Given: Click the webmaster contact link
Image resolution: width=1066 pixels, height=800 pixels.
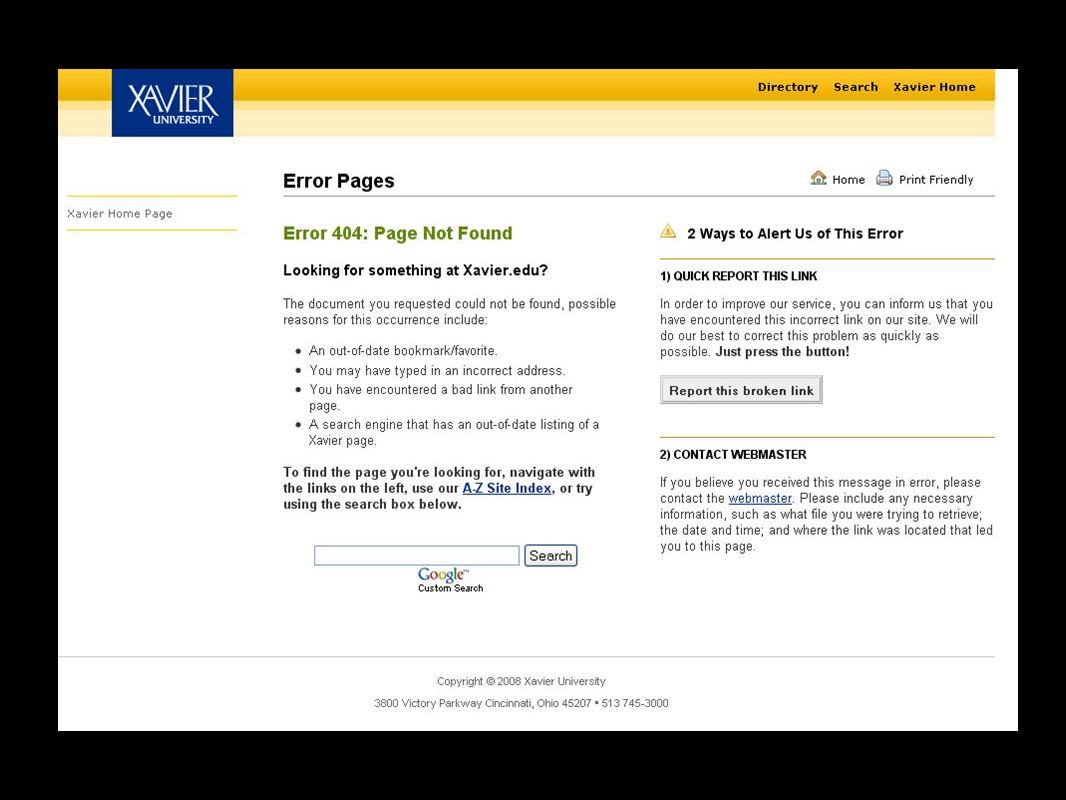Looking at the screenshot, I should tap(759, 498).
